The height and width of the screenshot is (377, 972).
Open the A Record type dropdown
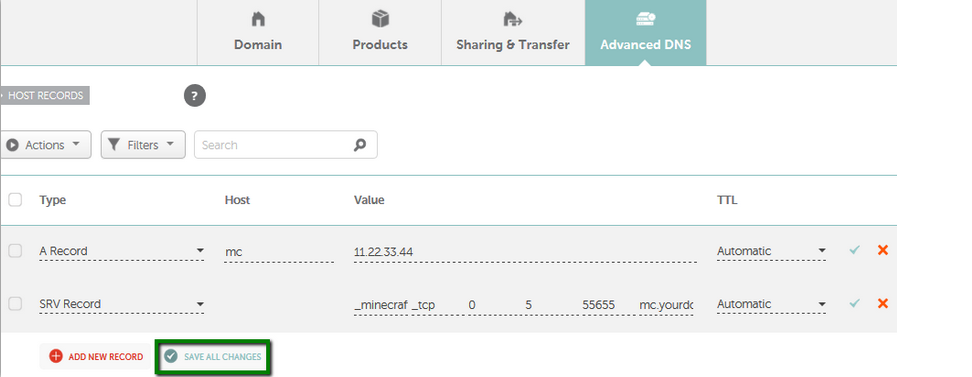point(122,251)
